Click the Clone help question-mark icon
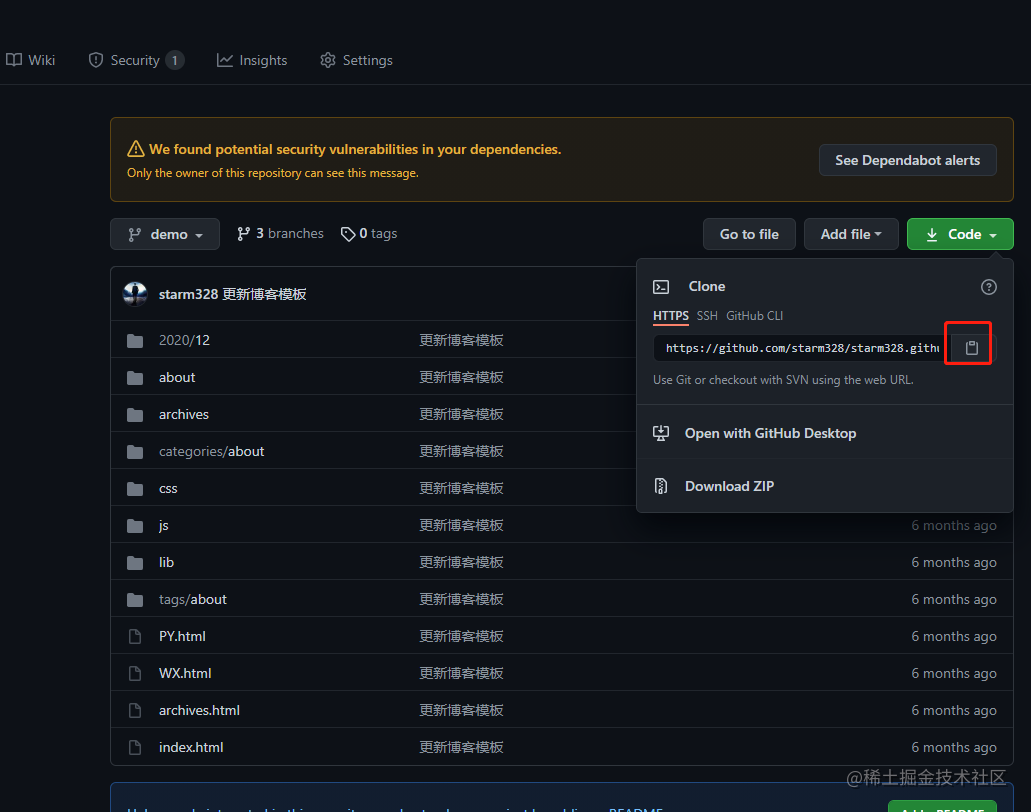1031x812 pixels. 988,287
